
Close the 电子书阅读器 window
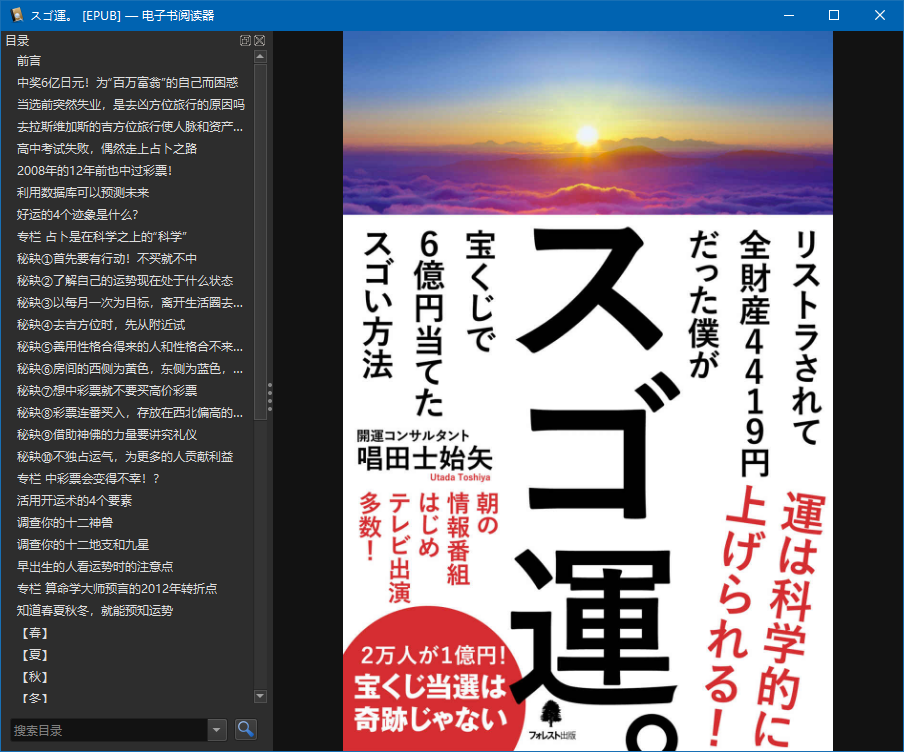pos(879,15)
